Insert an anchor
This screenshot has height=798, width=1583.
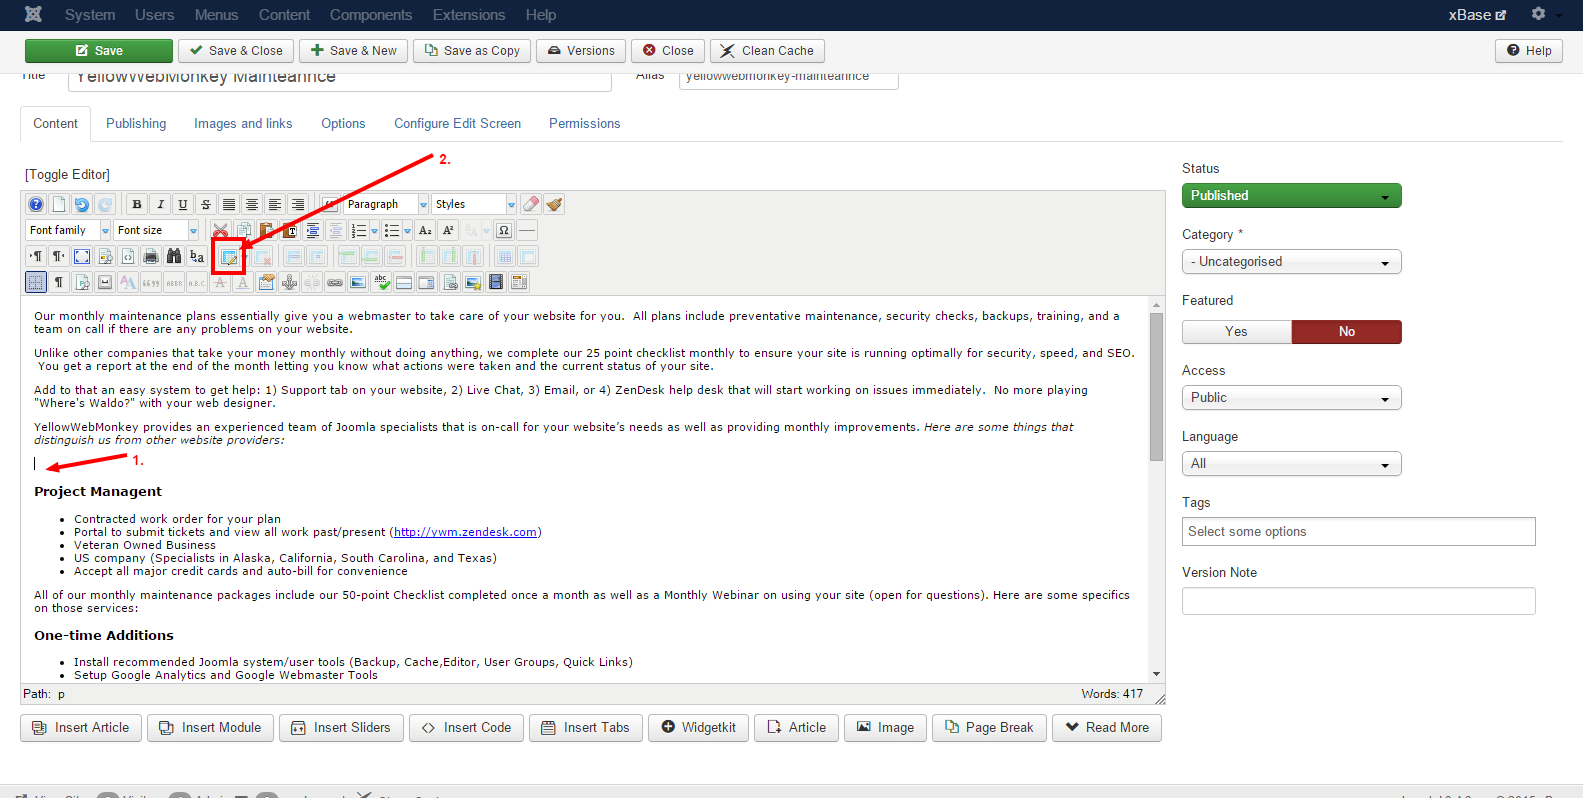[289, 282]
